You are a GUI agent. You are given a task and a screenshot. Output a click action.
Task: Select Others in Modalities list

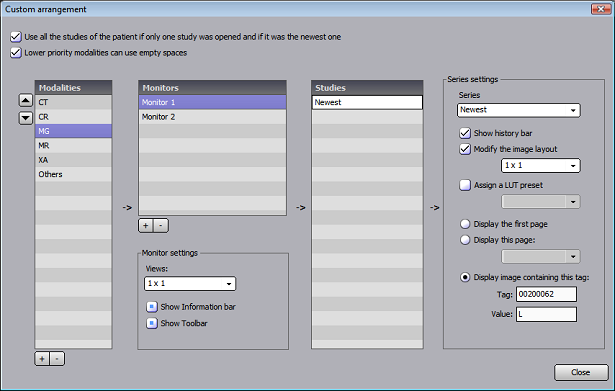pyautogui.click(x=73, y=174)
